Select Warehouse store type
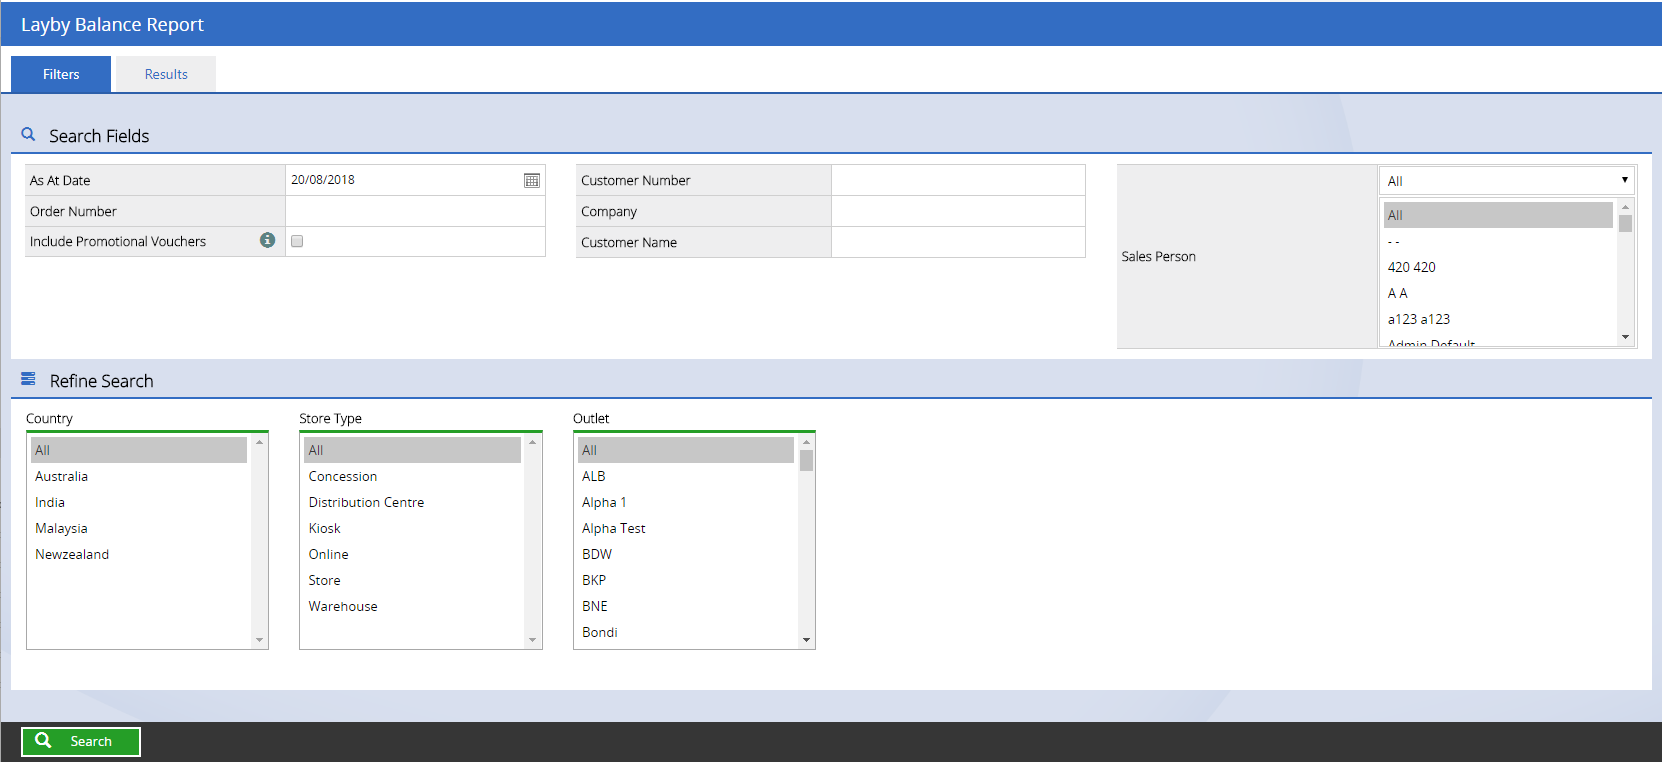 pyautogui.click(x=412, y=606)
